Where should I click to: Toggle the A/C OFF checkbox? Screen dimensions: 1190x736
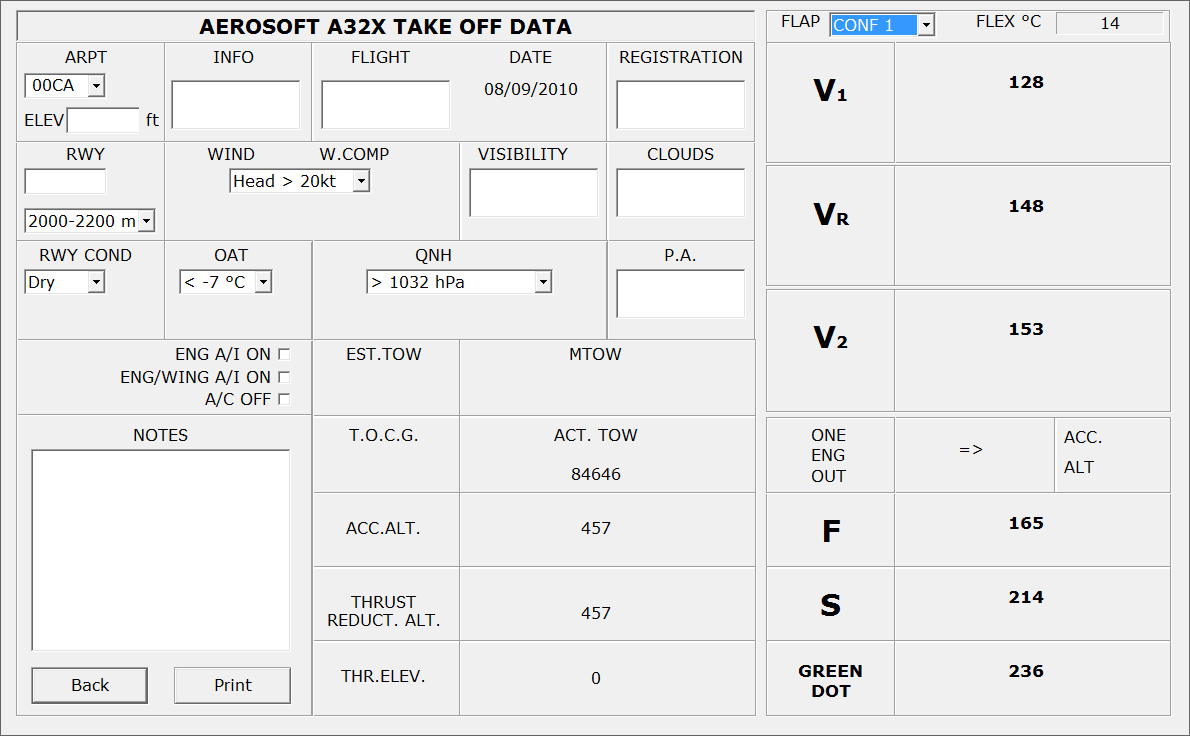284,398
